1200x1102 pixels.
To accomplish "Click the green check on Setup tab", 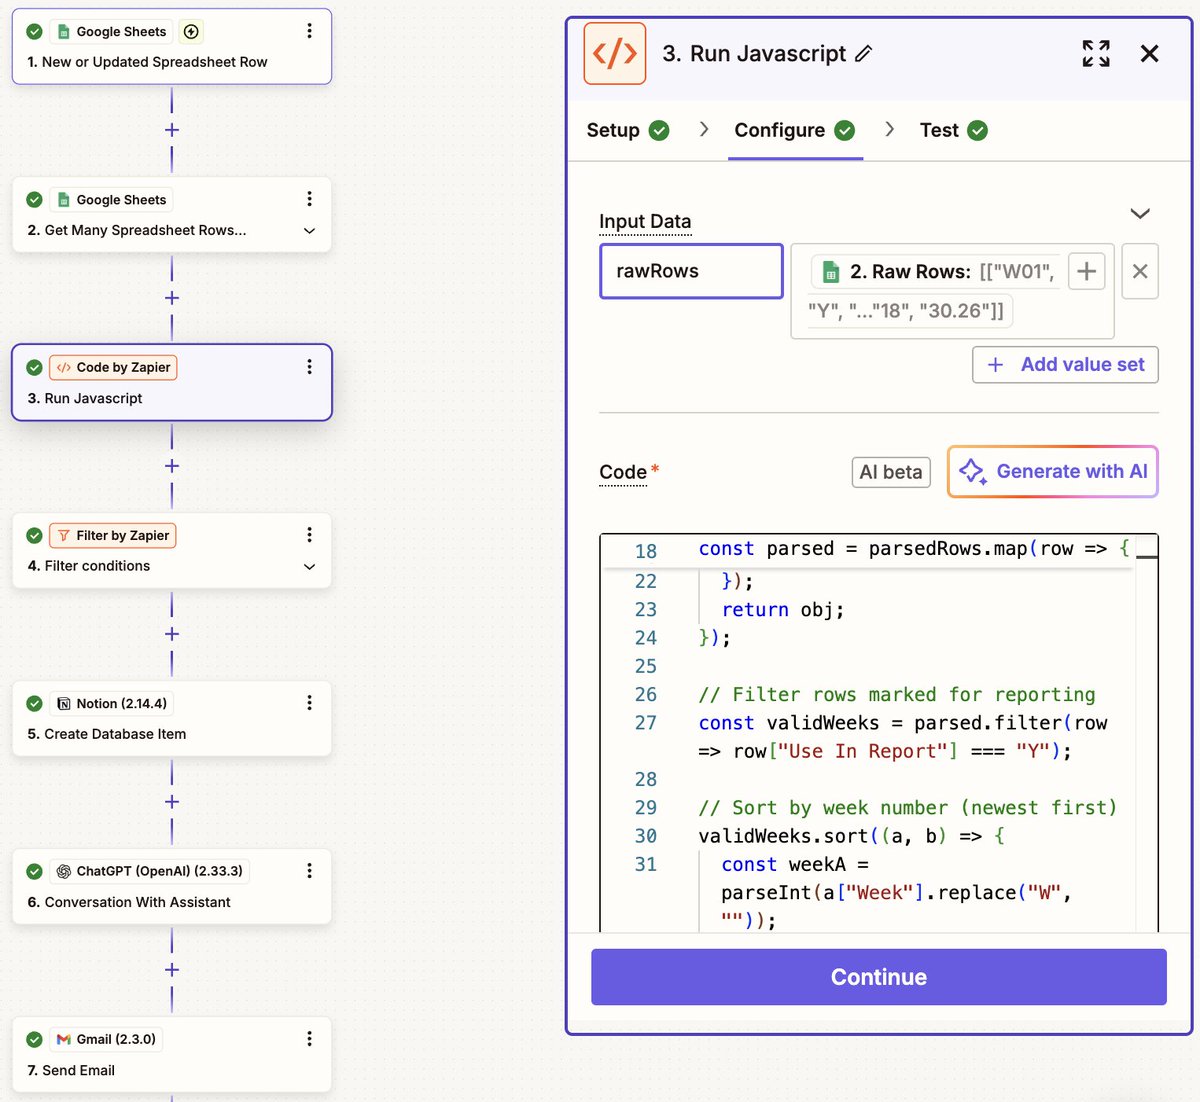I will 659,130.
